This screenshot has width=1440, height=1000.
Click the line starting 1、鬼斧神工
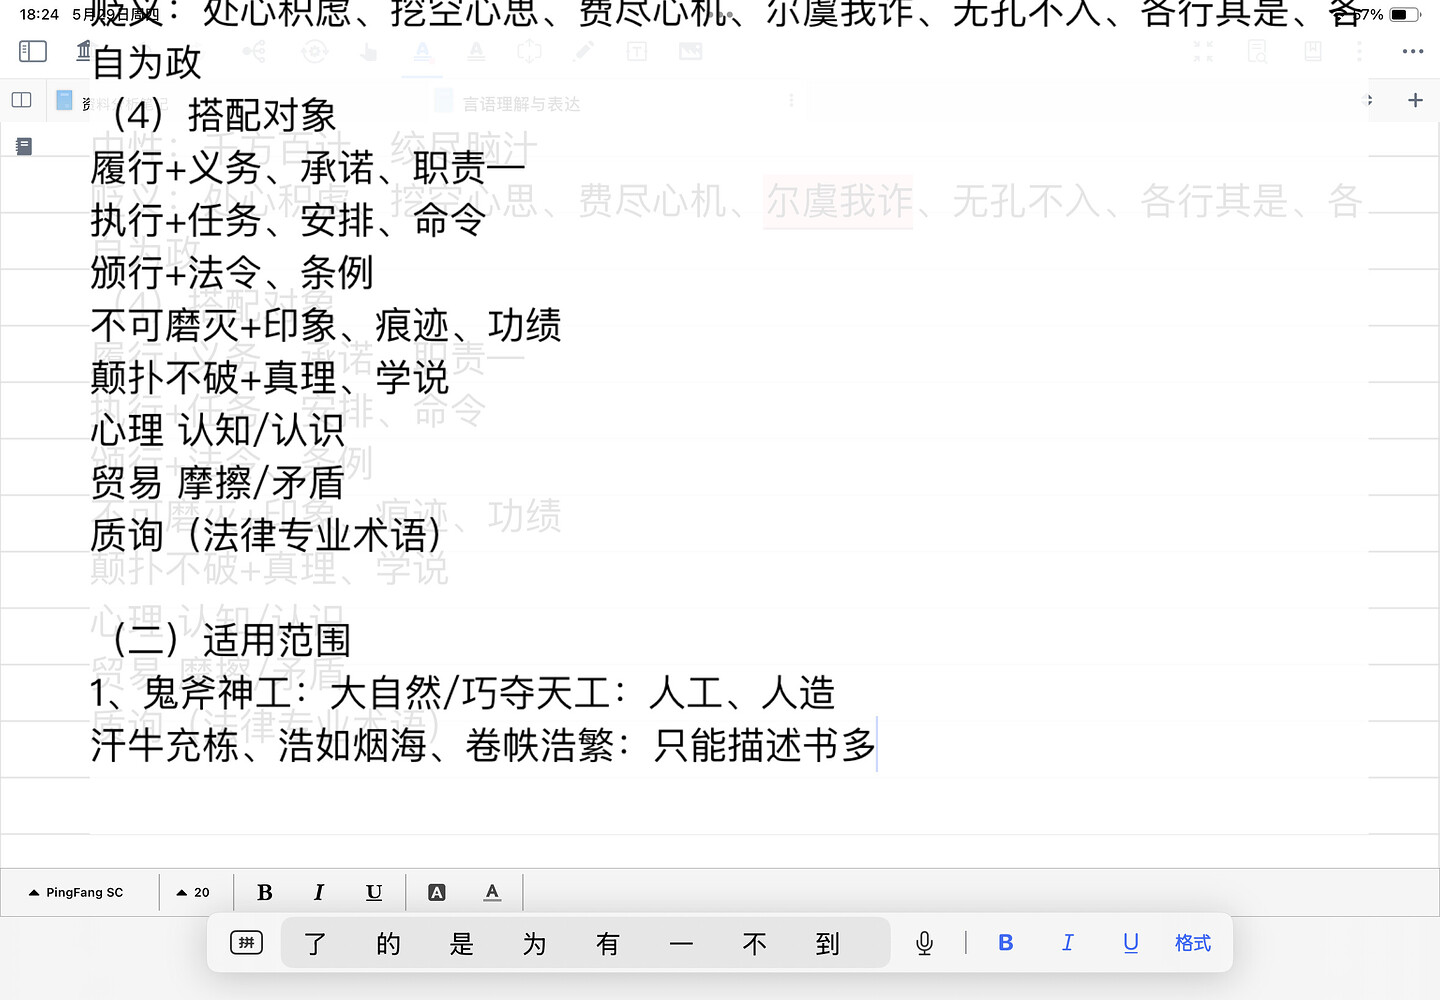point(463,692)
